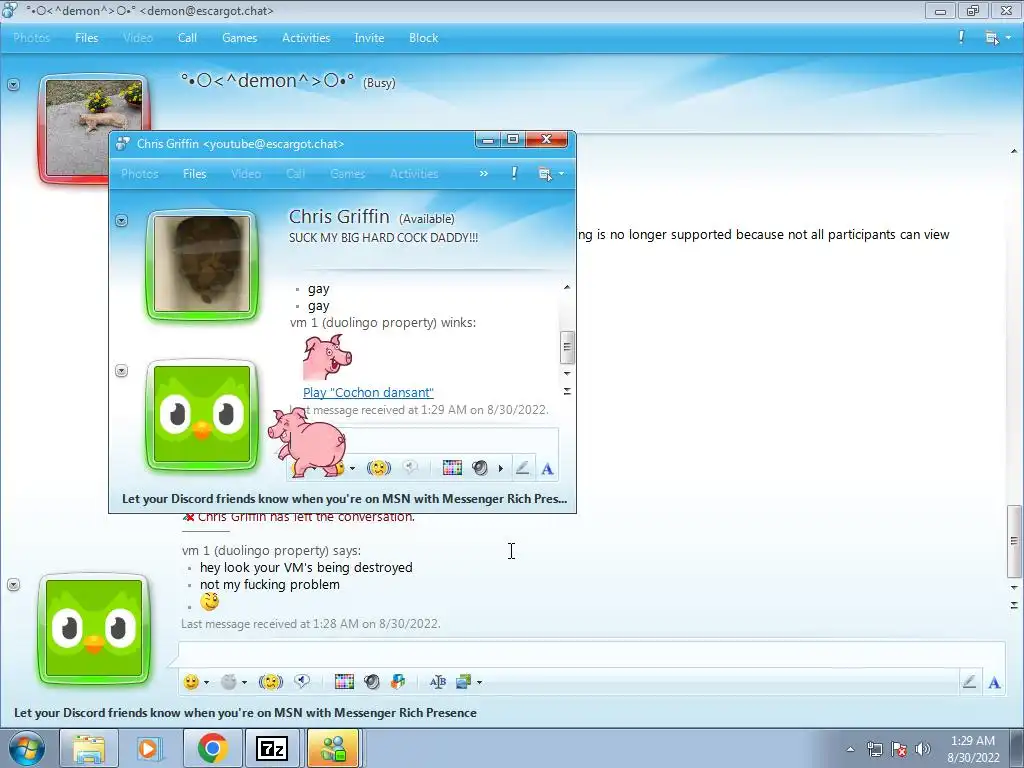Collapse own Duolingo picture in demon window
Screen dimensions: 1024x768
coord(14,584)
